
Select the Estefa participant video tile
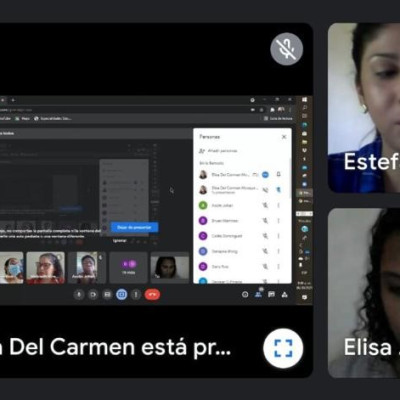364,108
